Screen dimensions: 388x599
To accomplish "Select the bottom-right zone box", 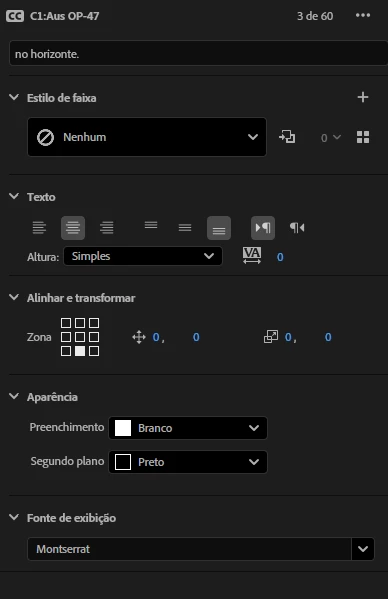I will click(x=94, y=351).
